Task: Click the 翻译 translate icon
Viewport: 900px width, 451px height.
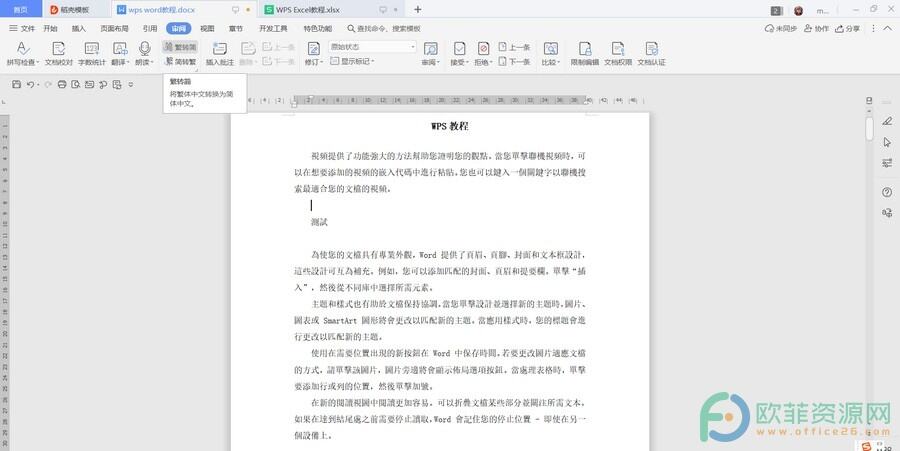Action: 120,48
